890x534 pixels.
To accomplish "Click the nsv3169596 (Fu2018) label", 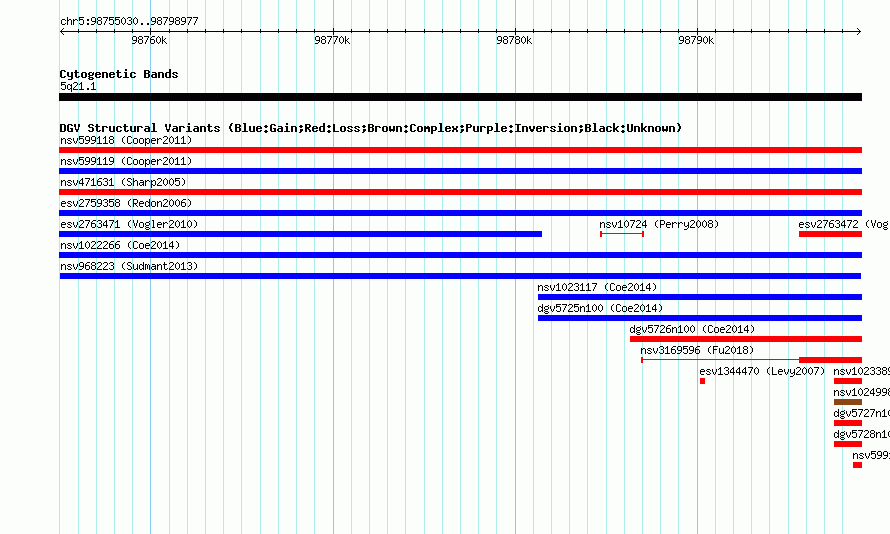I will click(x=697, y=350).
